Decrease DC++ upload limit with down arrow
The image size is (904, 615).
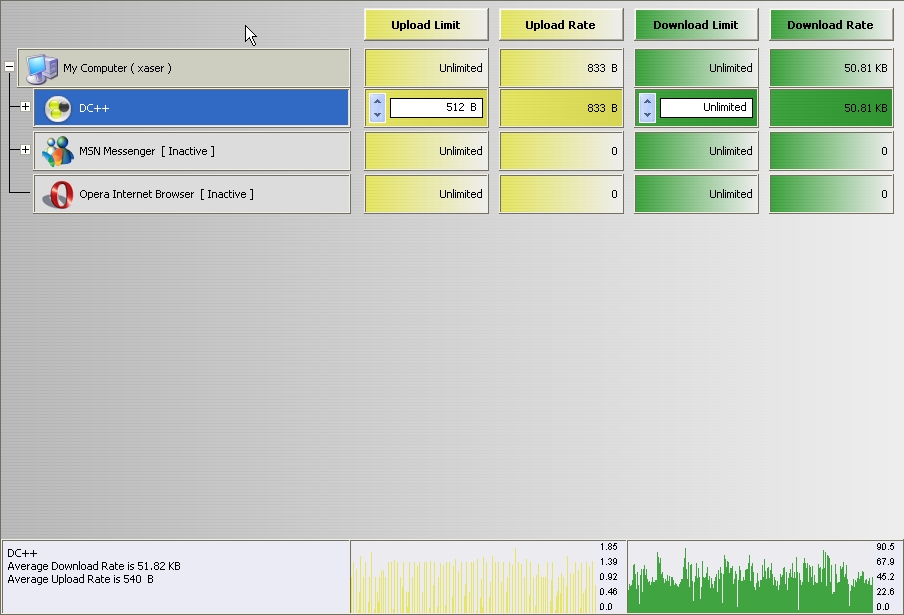377,115
